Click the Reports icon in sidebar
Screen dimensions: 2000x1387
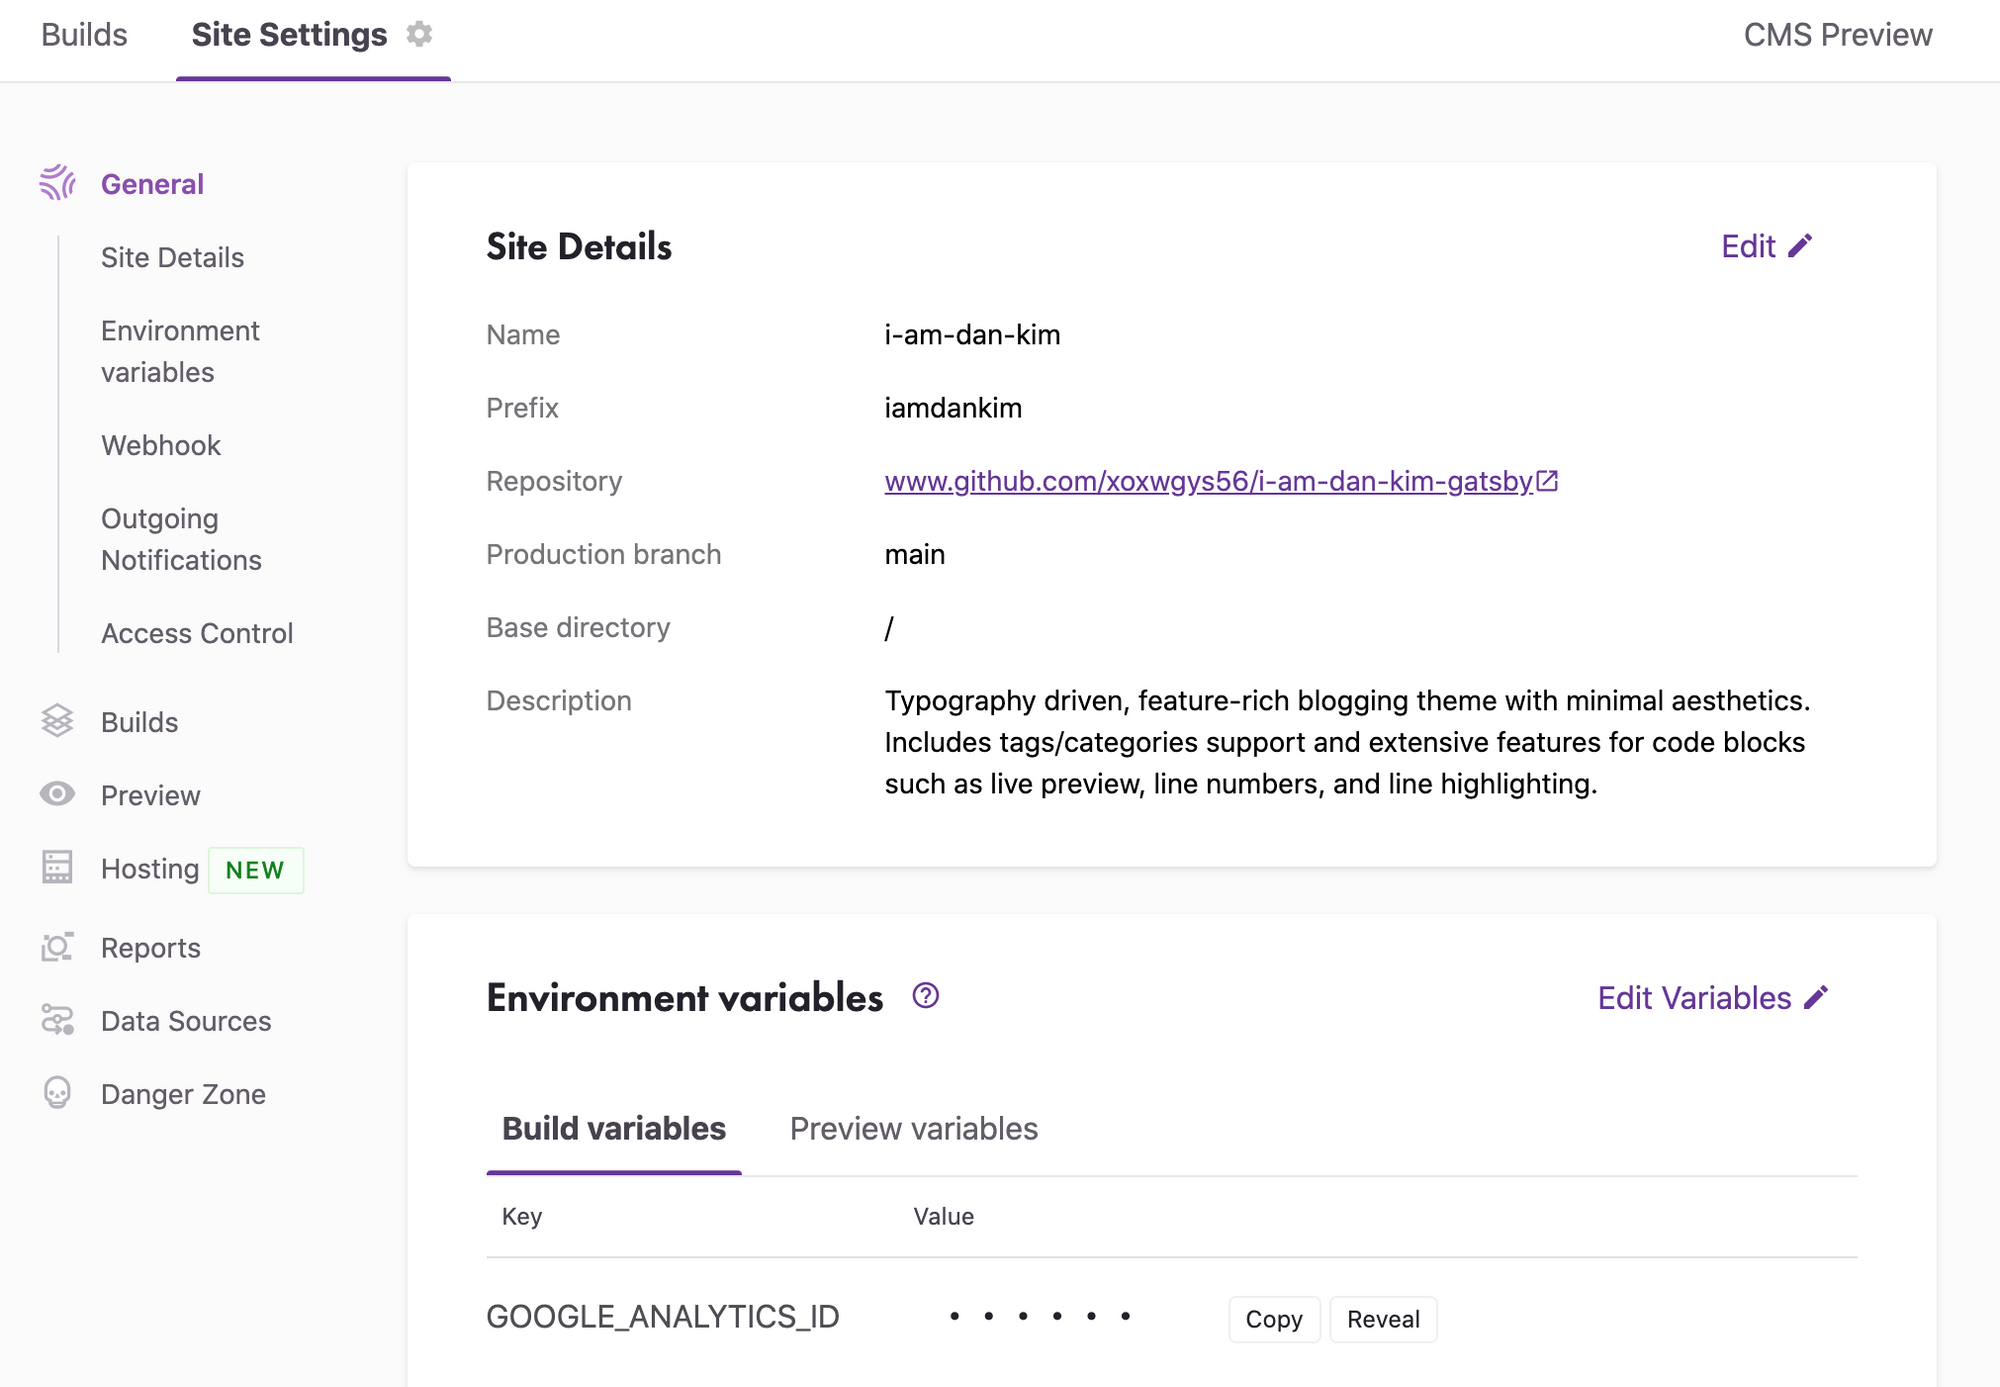pyautogui.click(x=57, y=946)
